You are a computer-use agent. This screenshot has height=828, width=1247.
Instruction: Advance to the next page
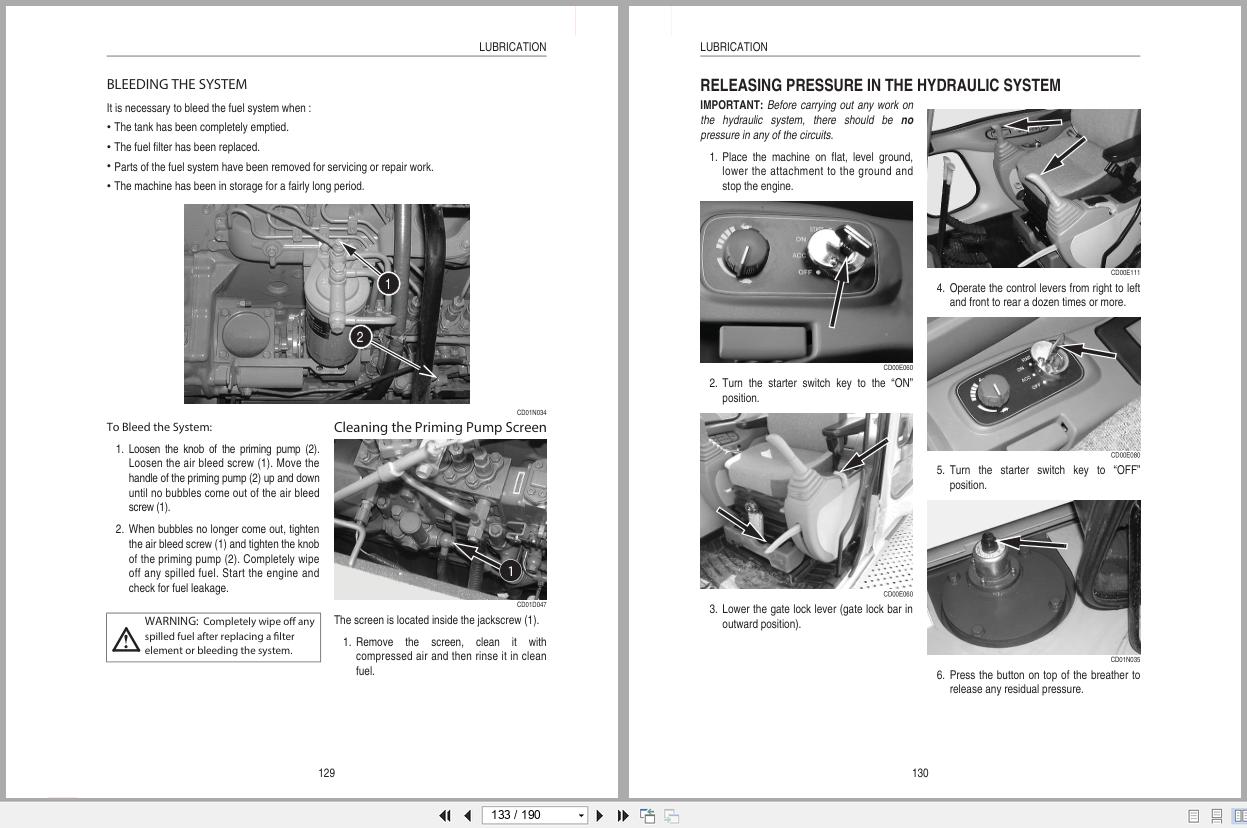point(600,815)
